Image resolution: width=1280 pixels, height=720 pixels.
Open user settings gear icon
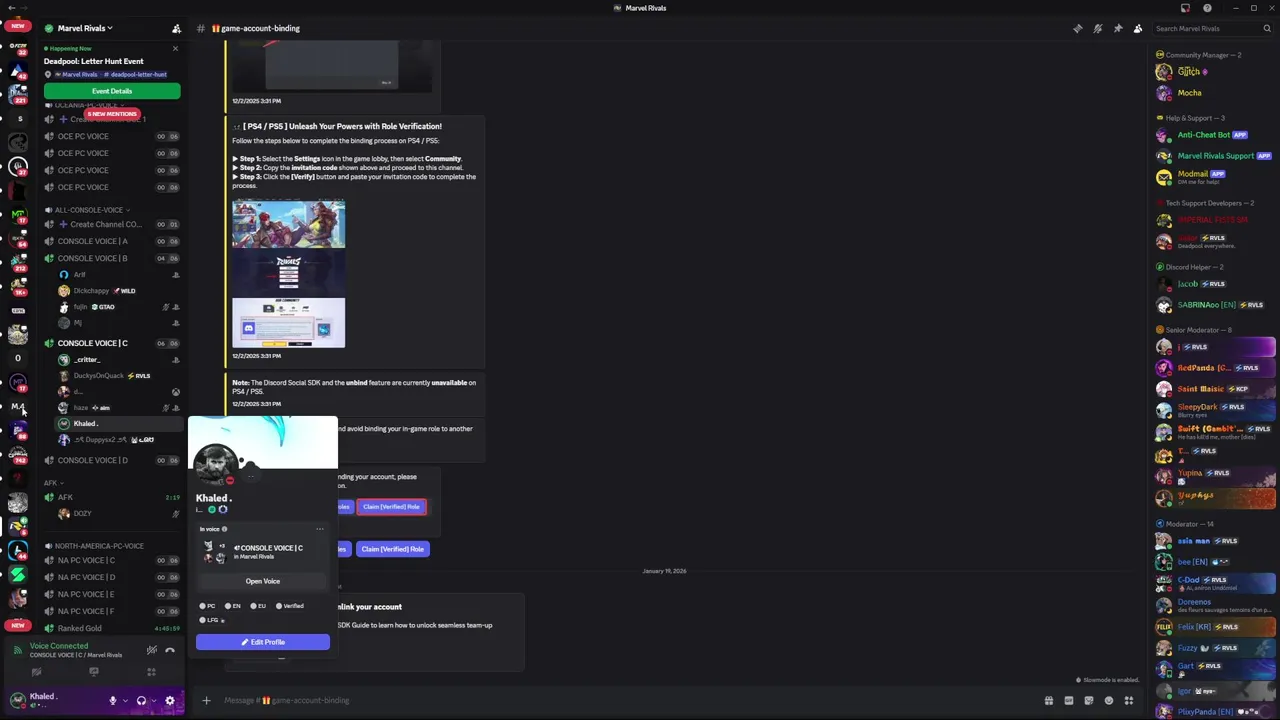click(x=169, y=701)
